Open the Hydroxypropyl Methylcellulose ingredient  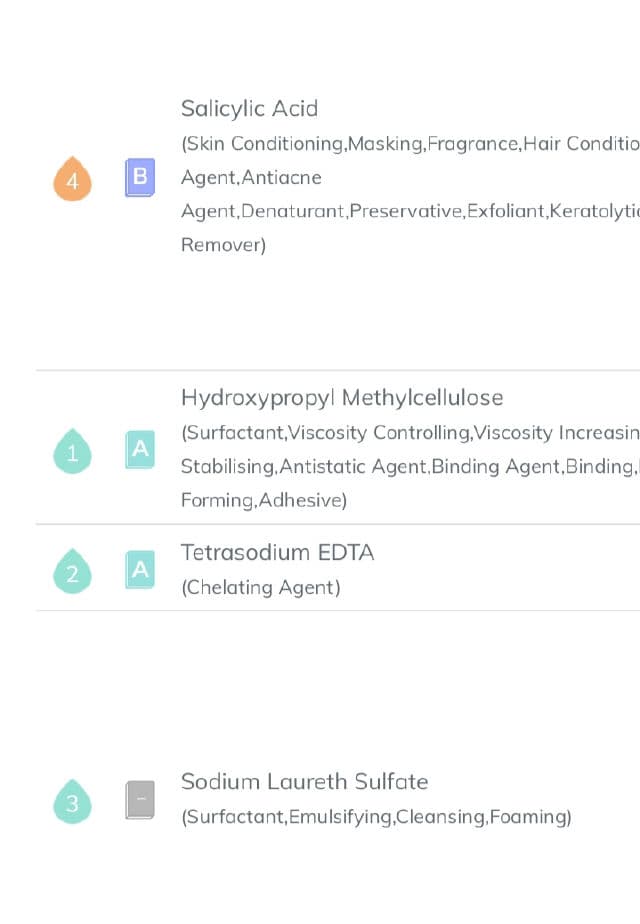click(x=341, y=398)
